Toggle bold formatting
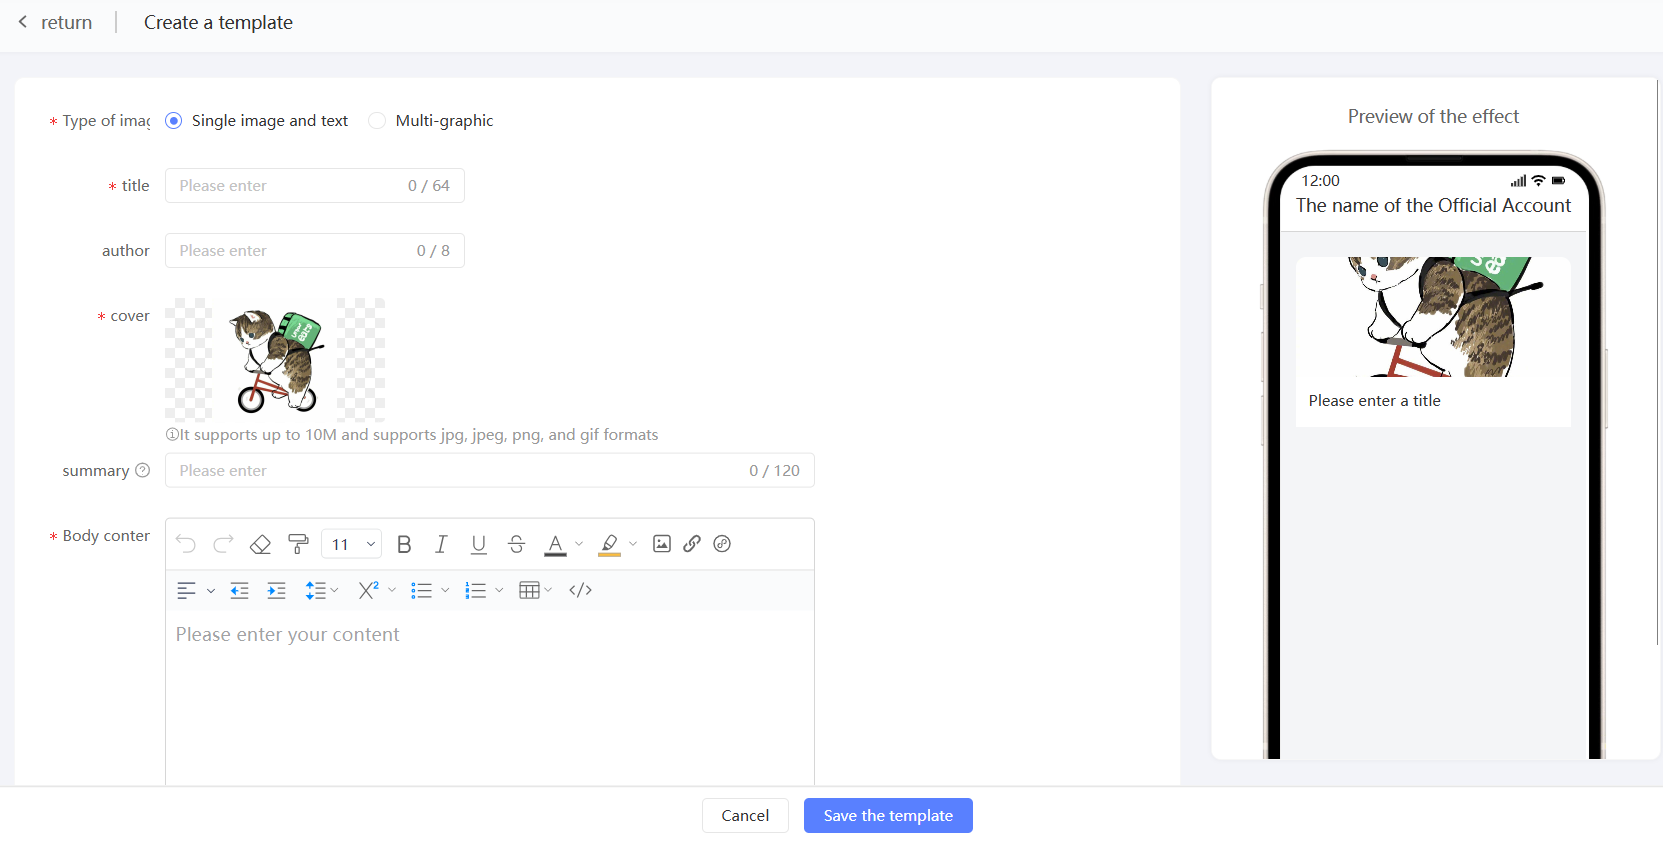This screenshot has height=841, width=1663. [404, 544]
